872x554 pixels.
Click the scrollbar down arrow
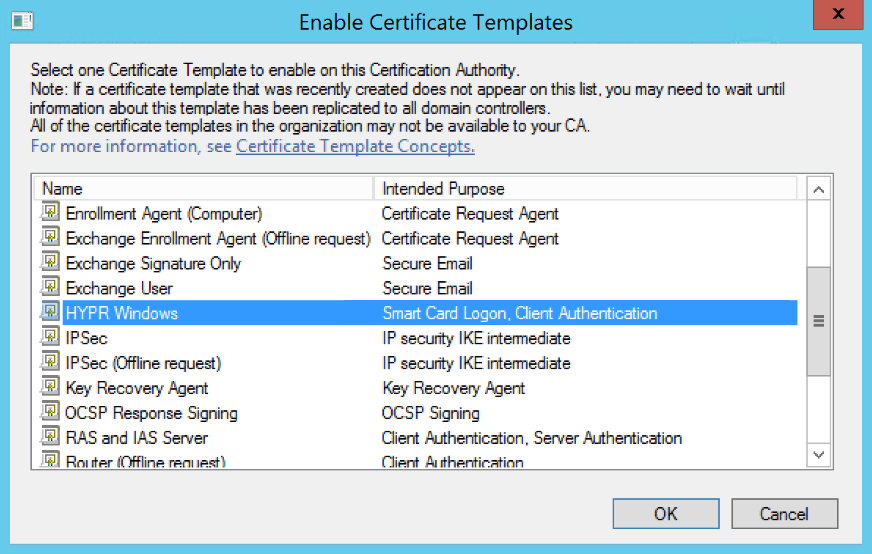[x=819, y=455]
